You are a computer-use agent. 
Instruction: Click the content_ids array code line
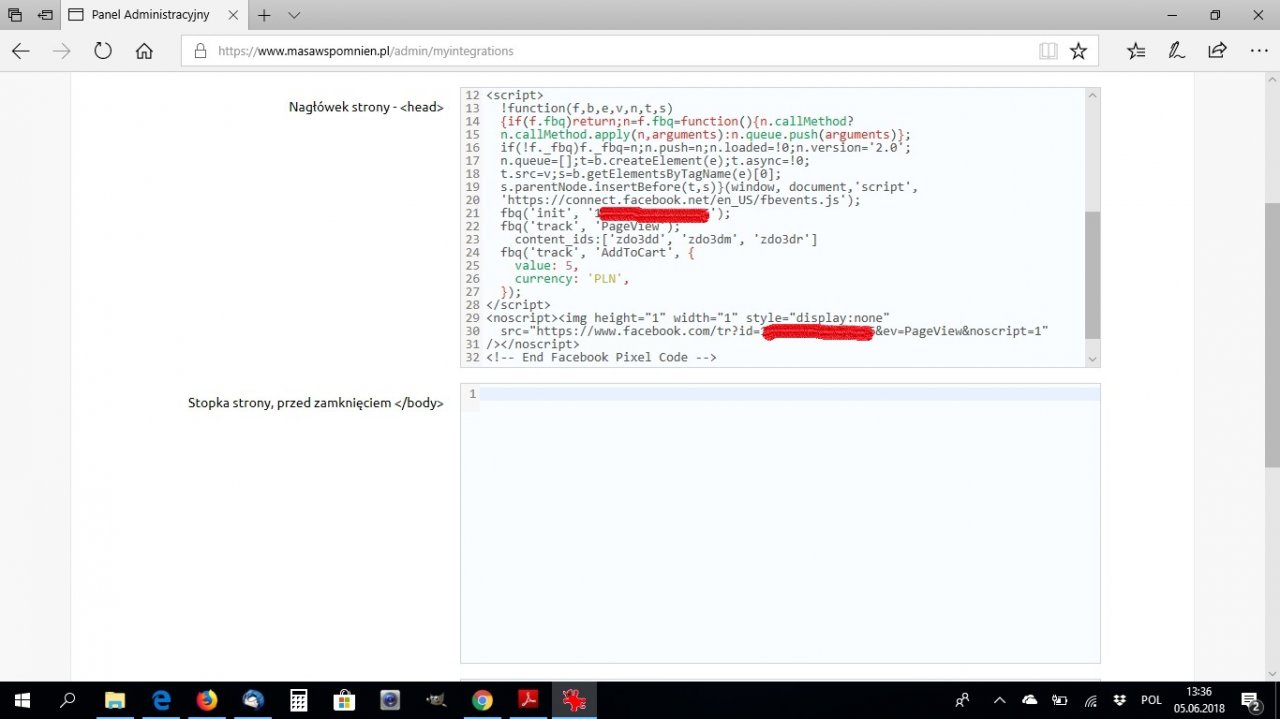666,240
